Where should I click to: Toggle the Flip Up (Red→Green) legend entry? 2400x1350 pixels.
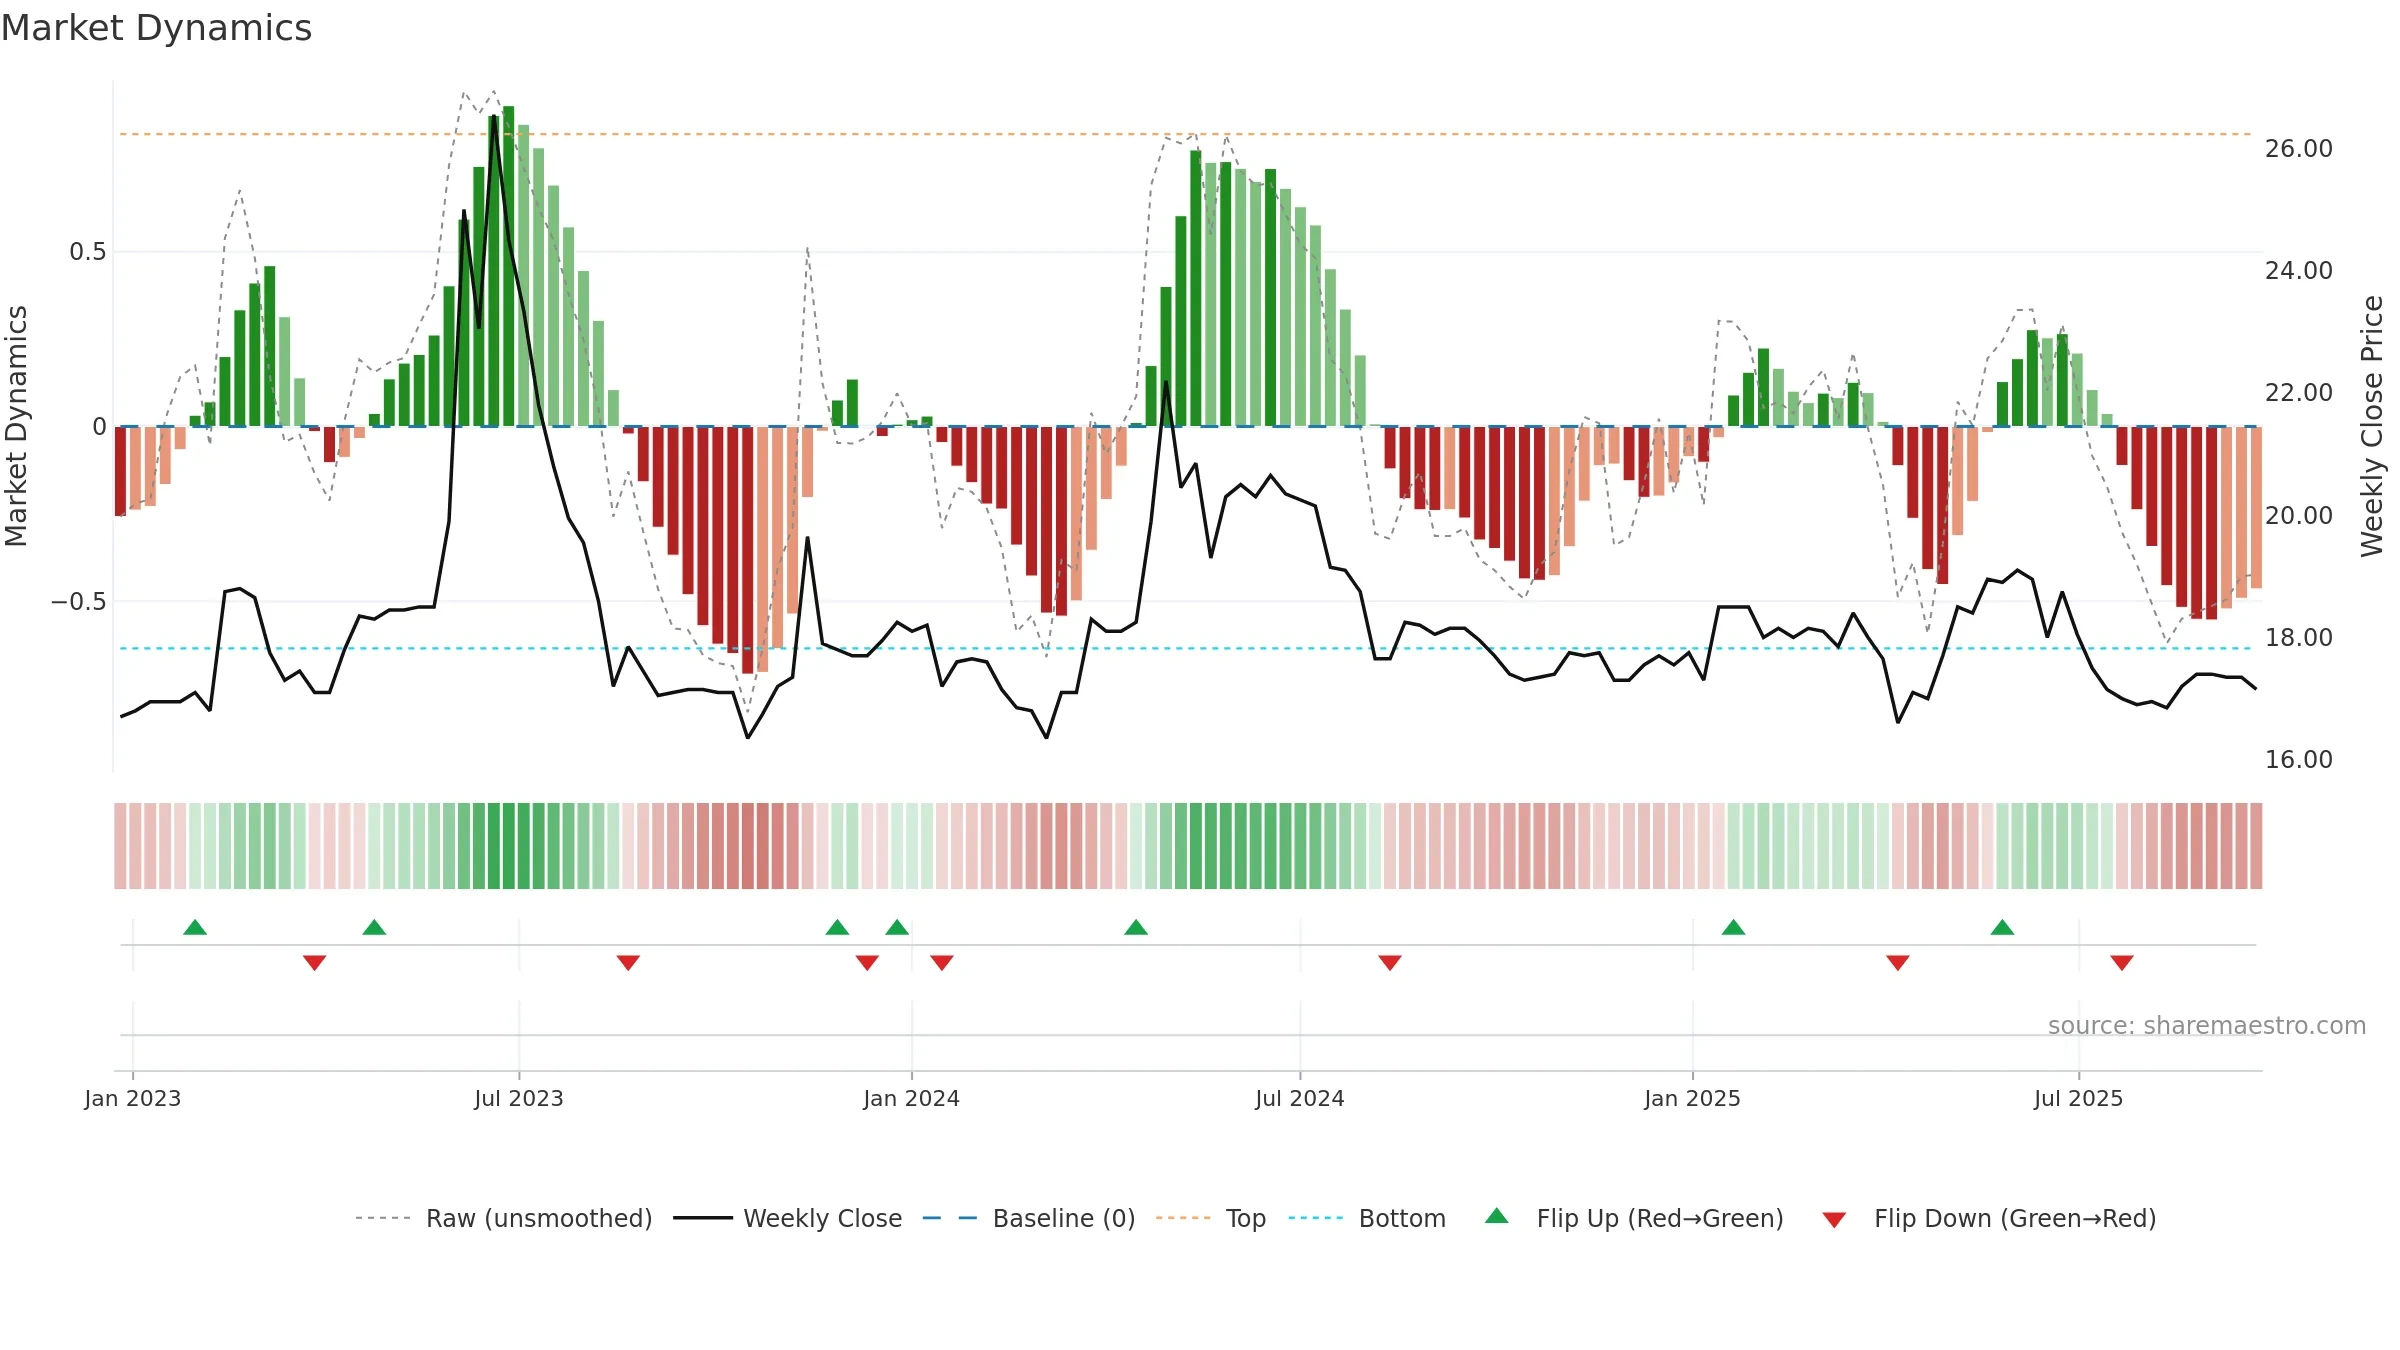1634,1218
